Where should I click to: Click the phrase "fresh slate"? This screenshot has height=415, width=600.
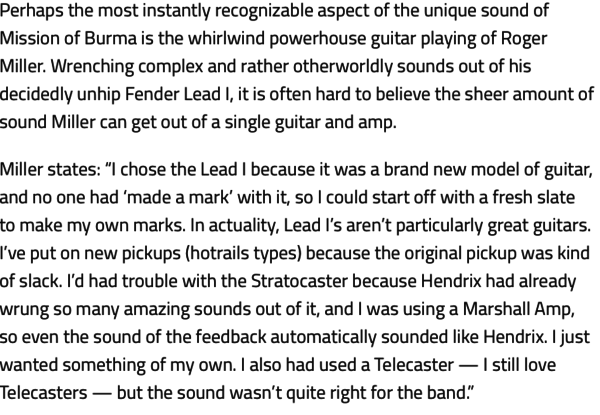pyautogui.click(x=533, y=197)
